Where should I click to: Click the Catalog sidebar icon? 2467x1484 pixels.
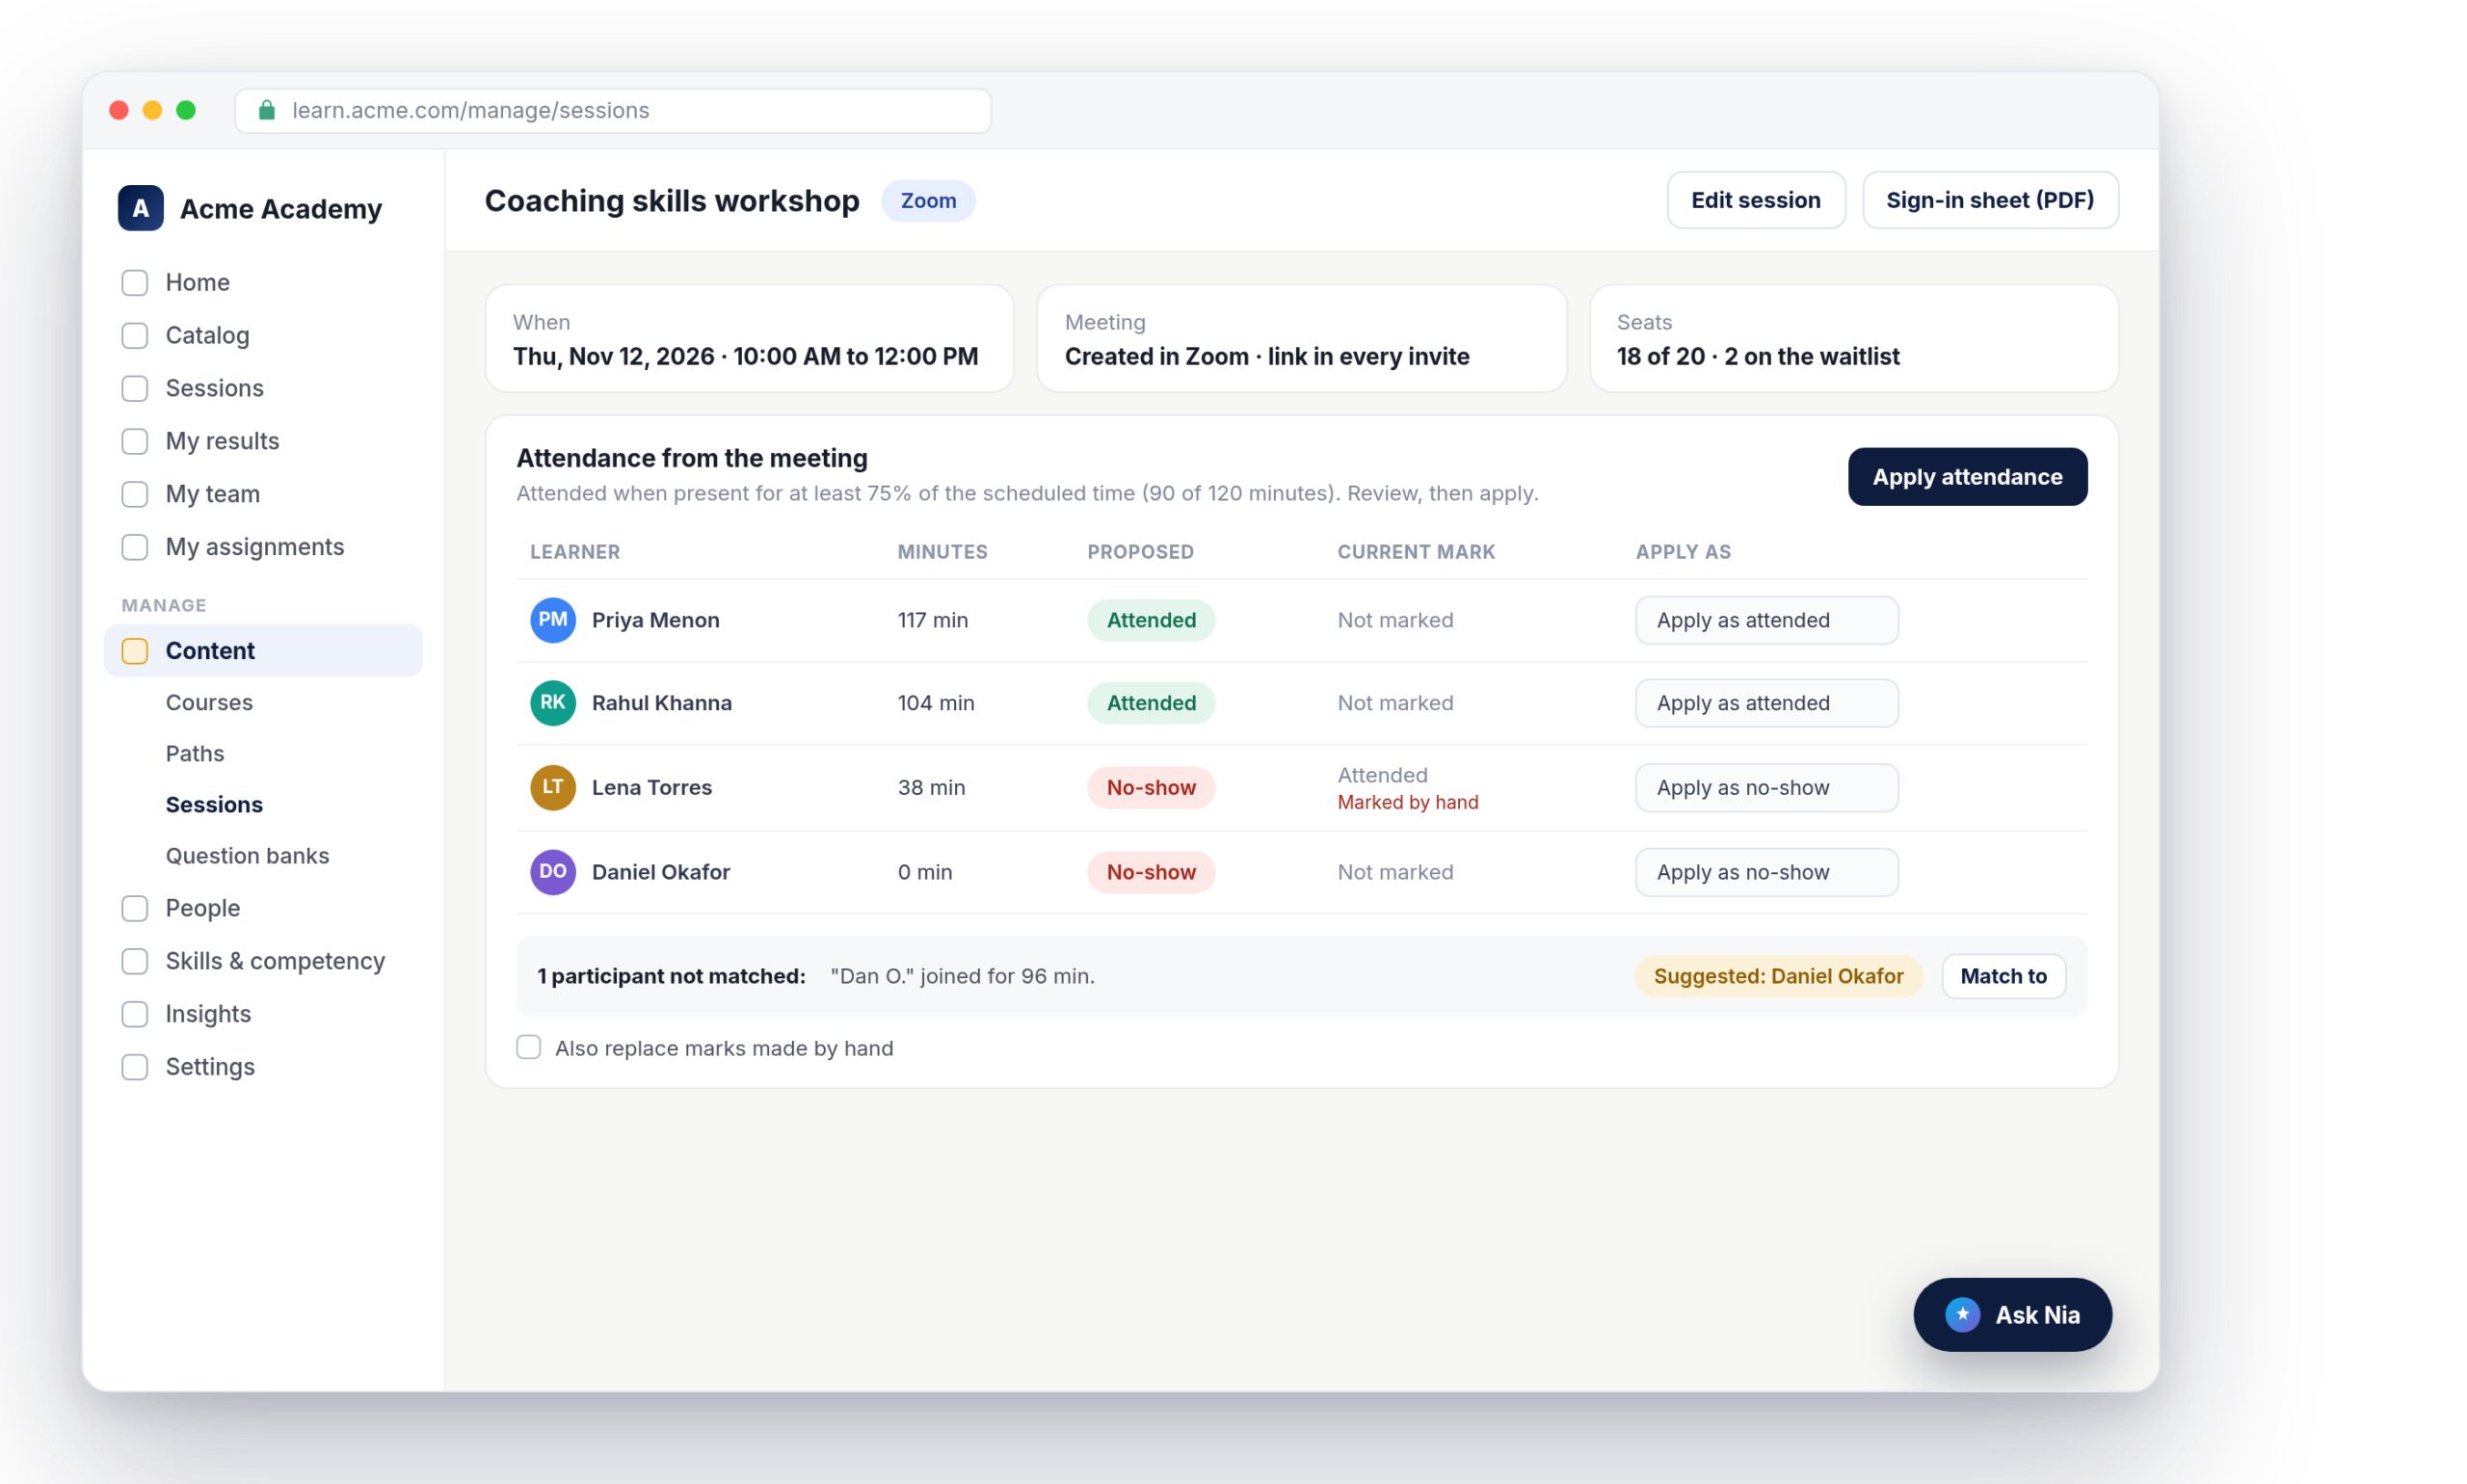tap(135, 335)
